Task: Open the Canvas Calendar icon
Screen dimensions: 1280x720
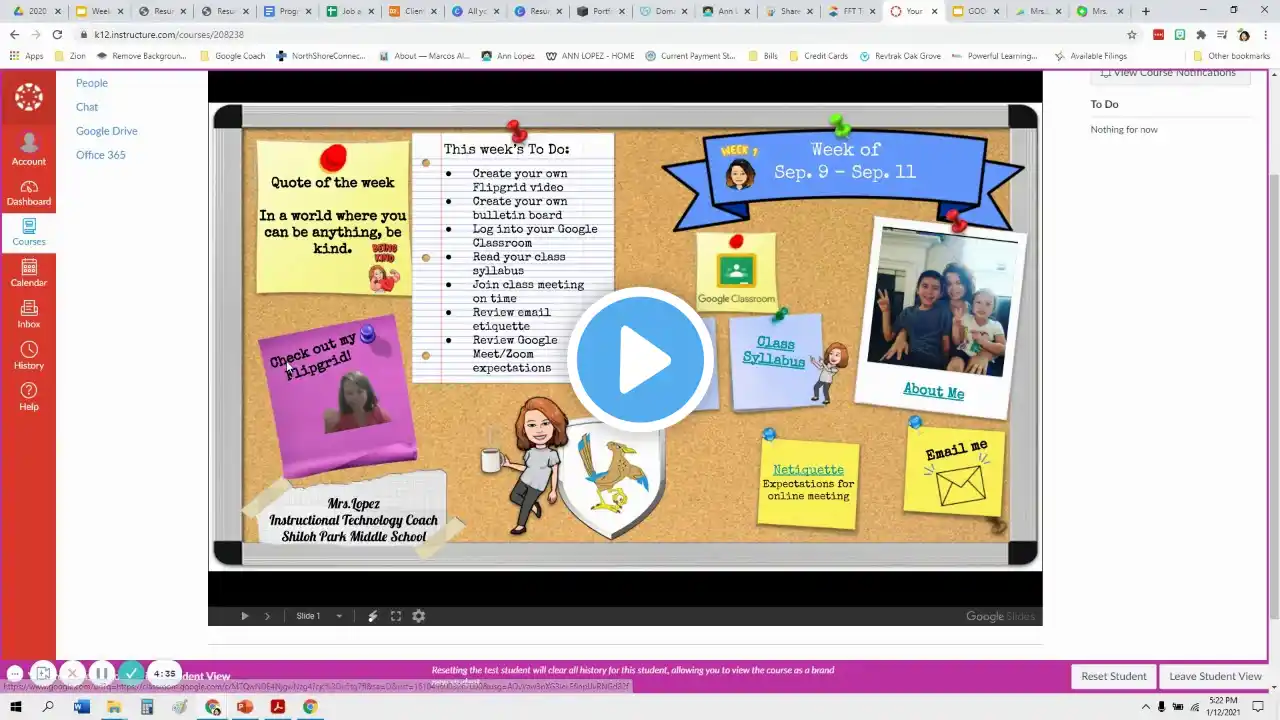Action: click(28, 273)
